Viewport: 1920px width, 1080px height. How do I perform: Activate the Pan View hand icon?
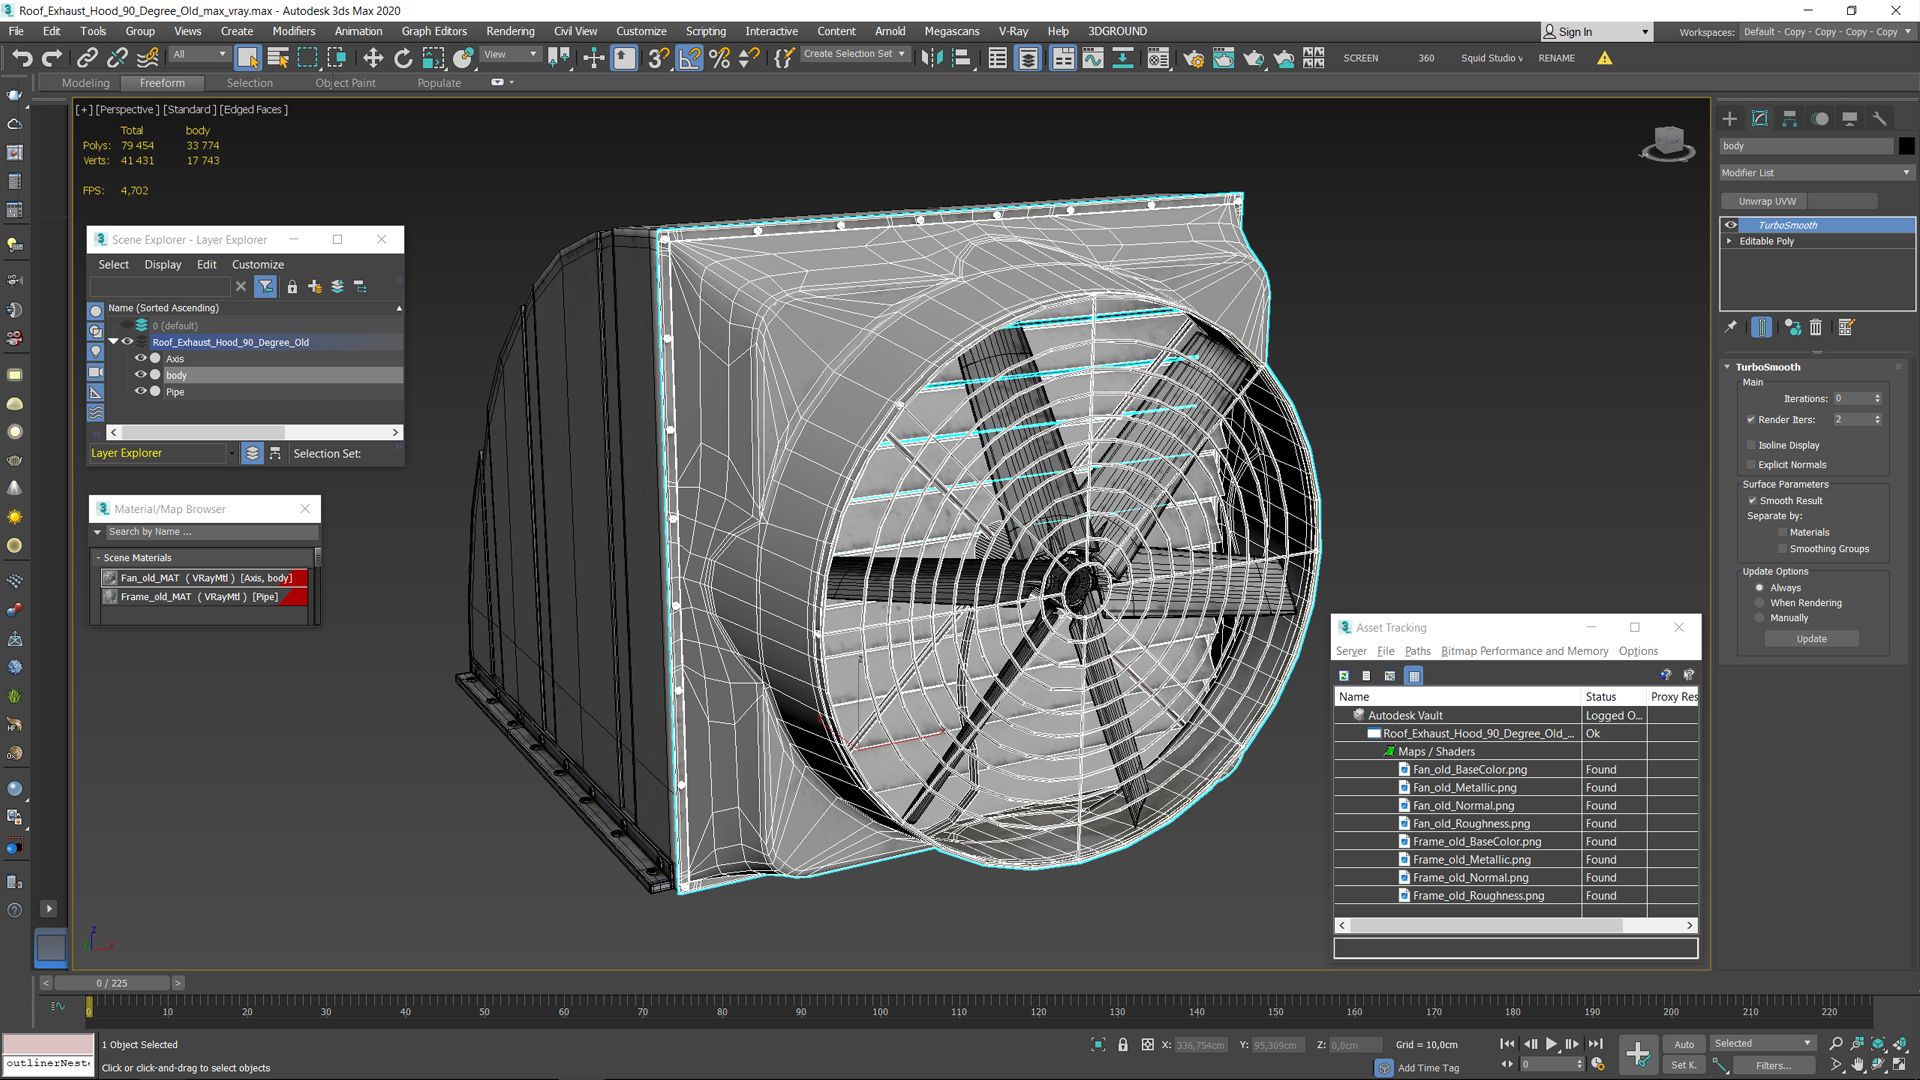(x=1857, y=1065)
